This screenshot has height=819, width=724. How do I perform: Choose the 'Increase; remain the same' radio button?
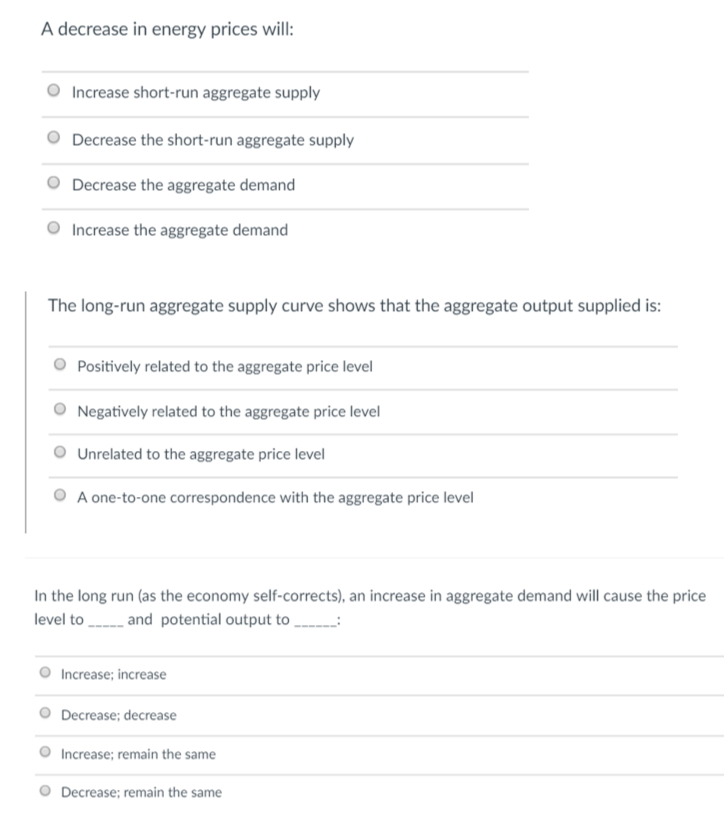(x=45, y=754)
